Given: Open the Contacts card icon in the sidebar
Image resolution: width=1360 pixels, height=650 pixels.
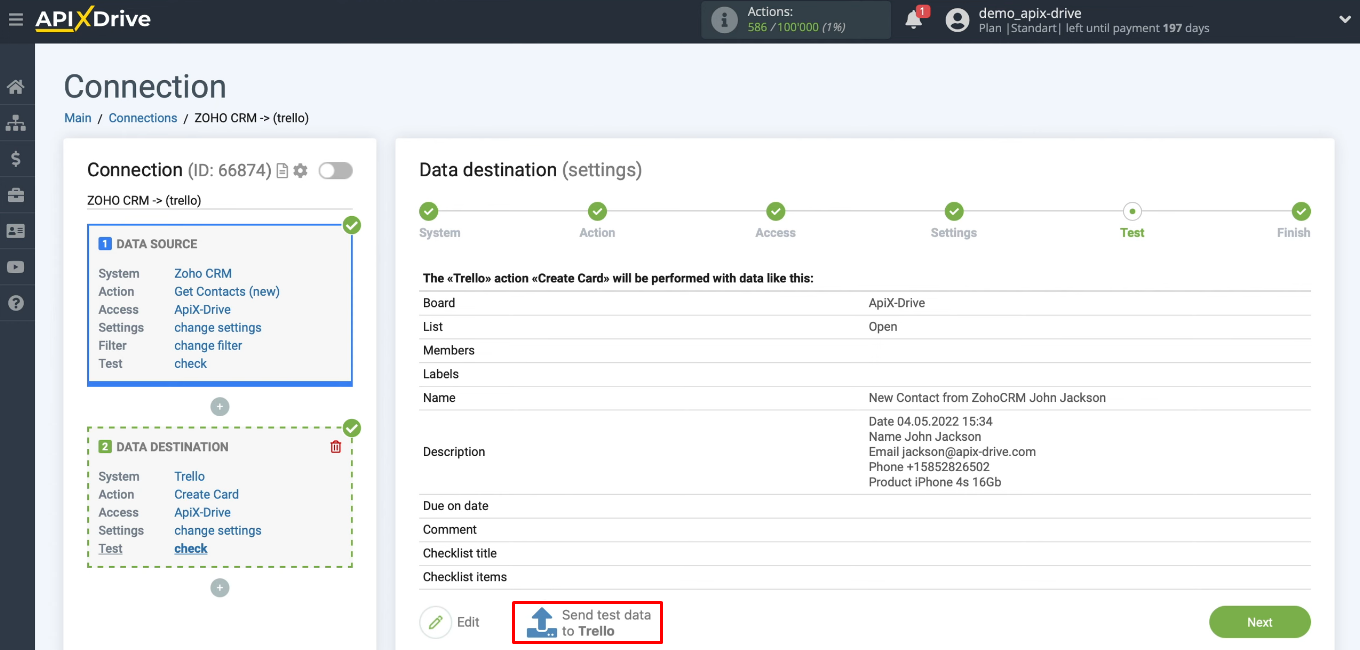Looking at the screenshot, I should coord(16,230).
